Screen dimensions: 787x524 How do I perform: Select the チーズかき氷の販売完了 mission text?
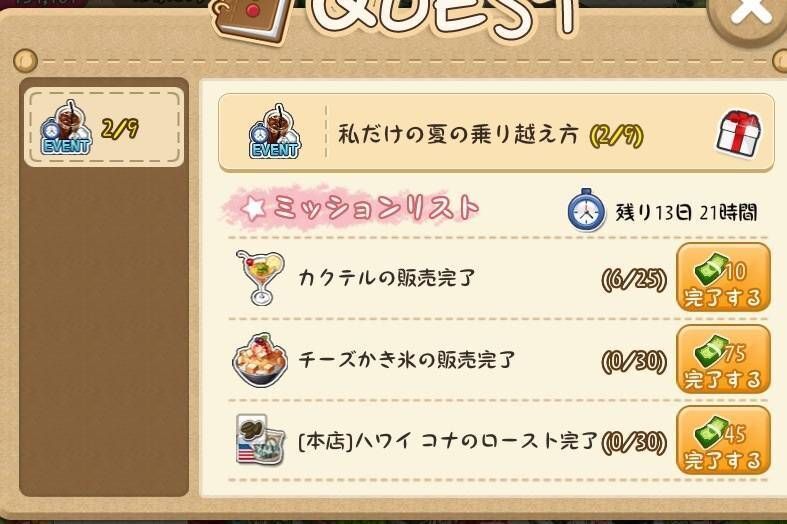(407, 359)
